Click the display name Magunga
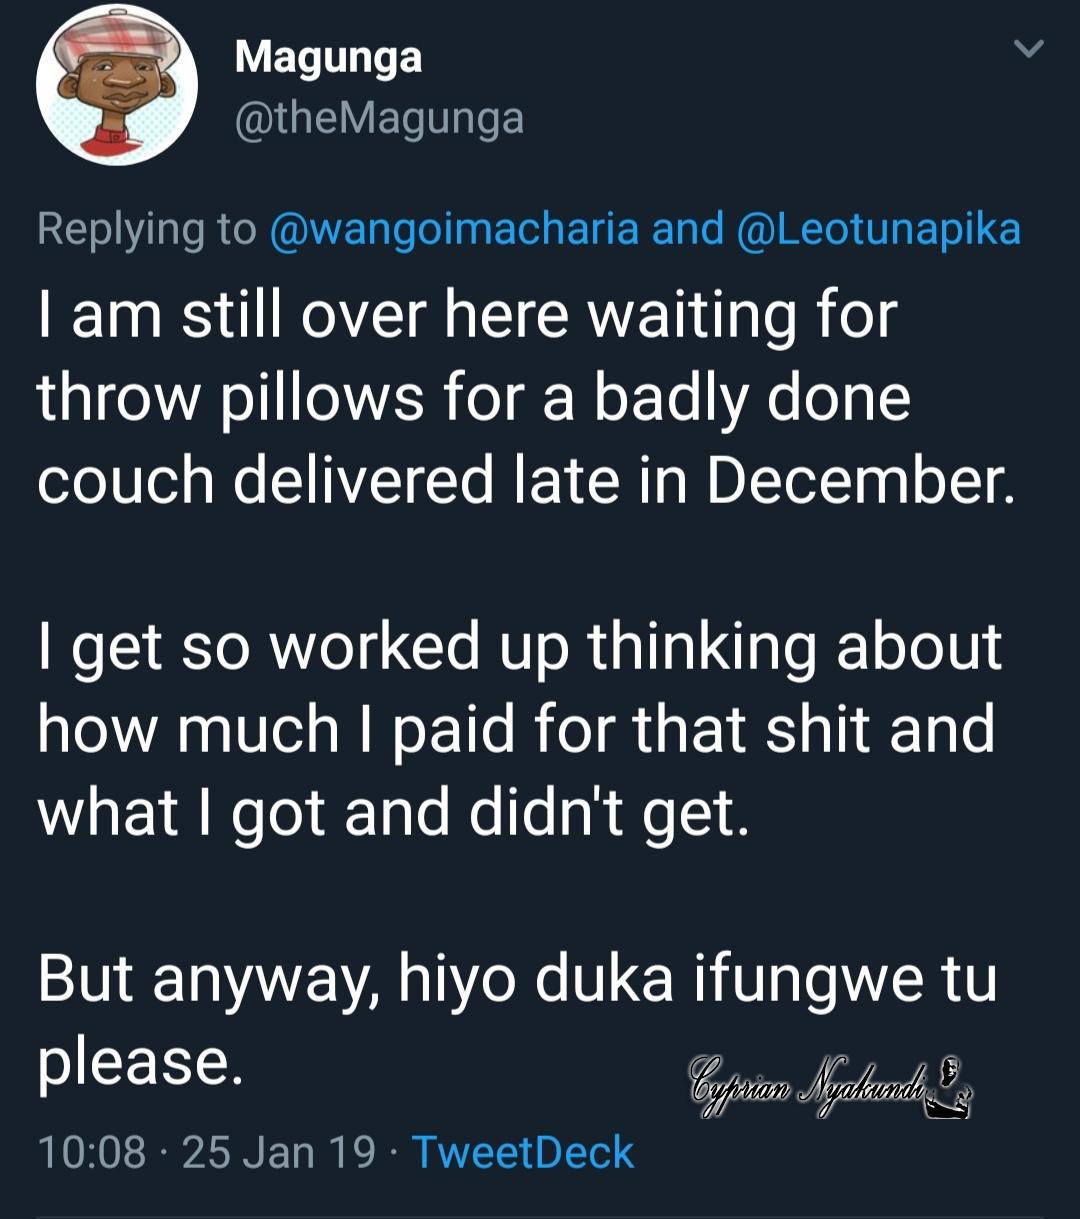Image resolution: width=1080 pixels, height=1219 pixels. pyautogui.click(x=328, y=58)
